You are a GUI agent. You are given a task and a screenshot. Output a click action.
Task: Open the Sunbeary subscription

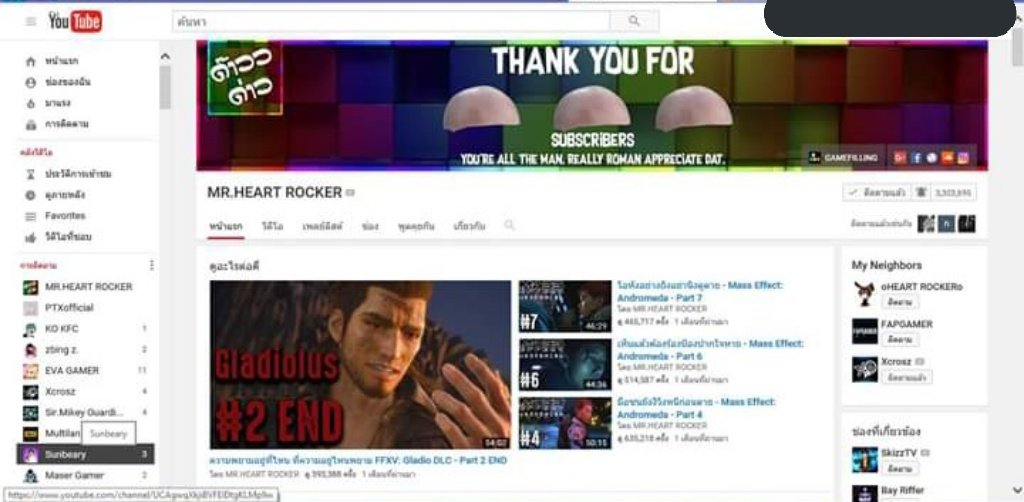pos(85,454)
